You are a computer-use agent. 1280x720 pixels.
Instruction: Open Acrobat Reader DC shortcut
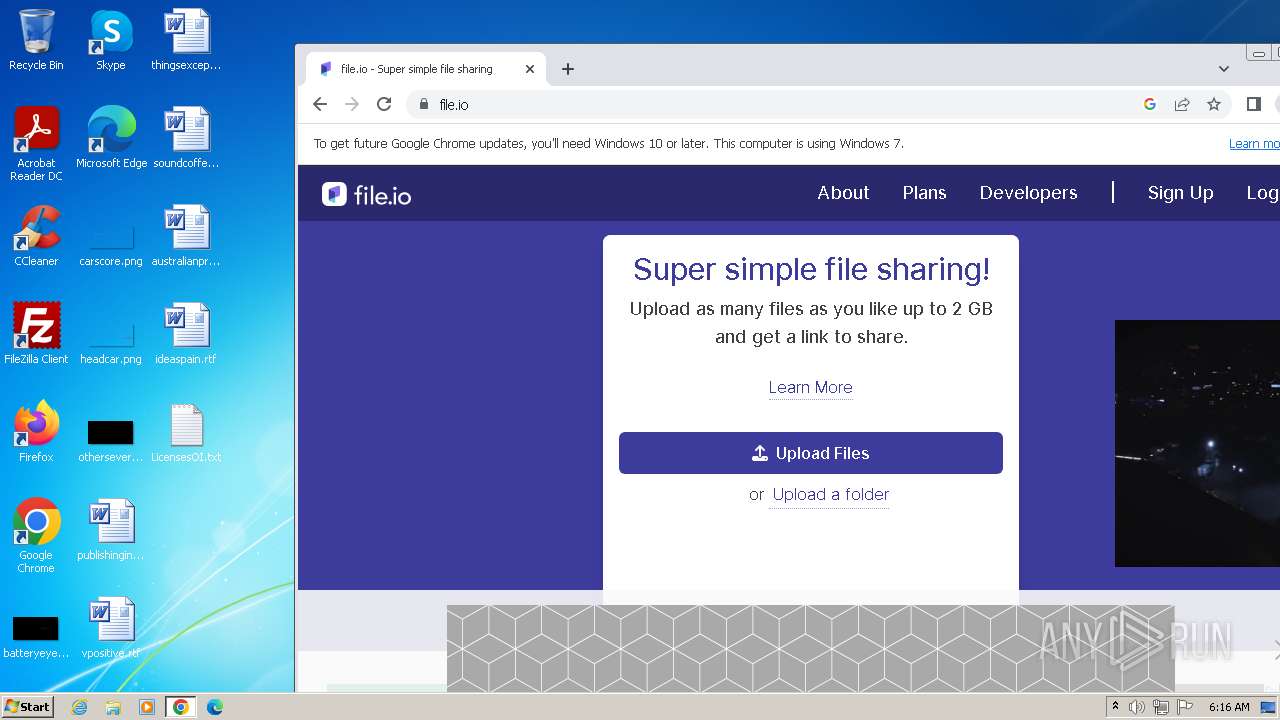coord(36,143)
